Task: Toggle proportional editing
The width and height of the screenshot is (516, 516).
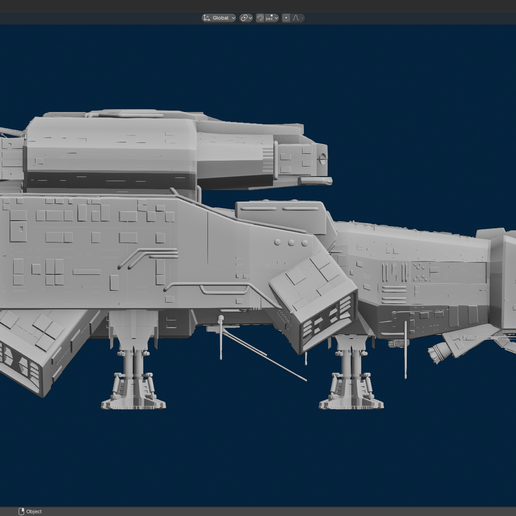Action: tap(286, 18)
